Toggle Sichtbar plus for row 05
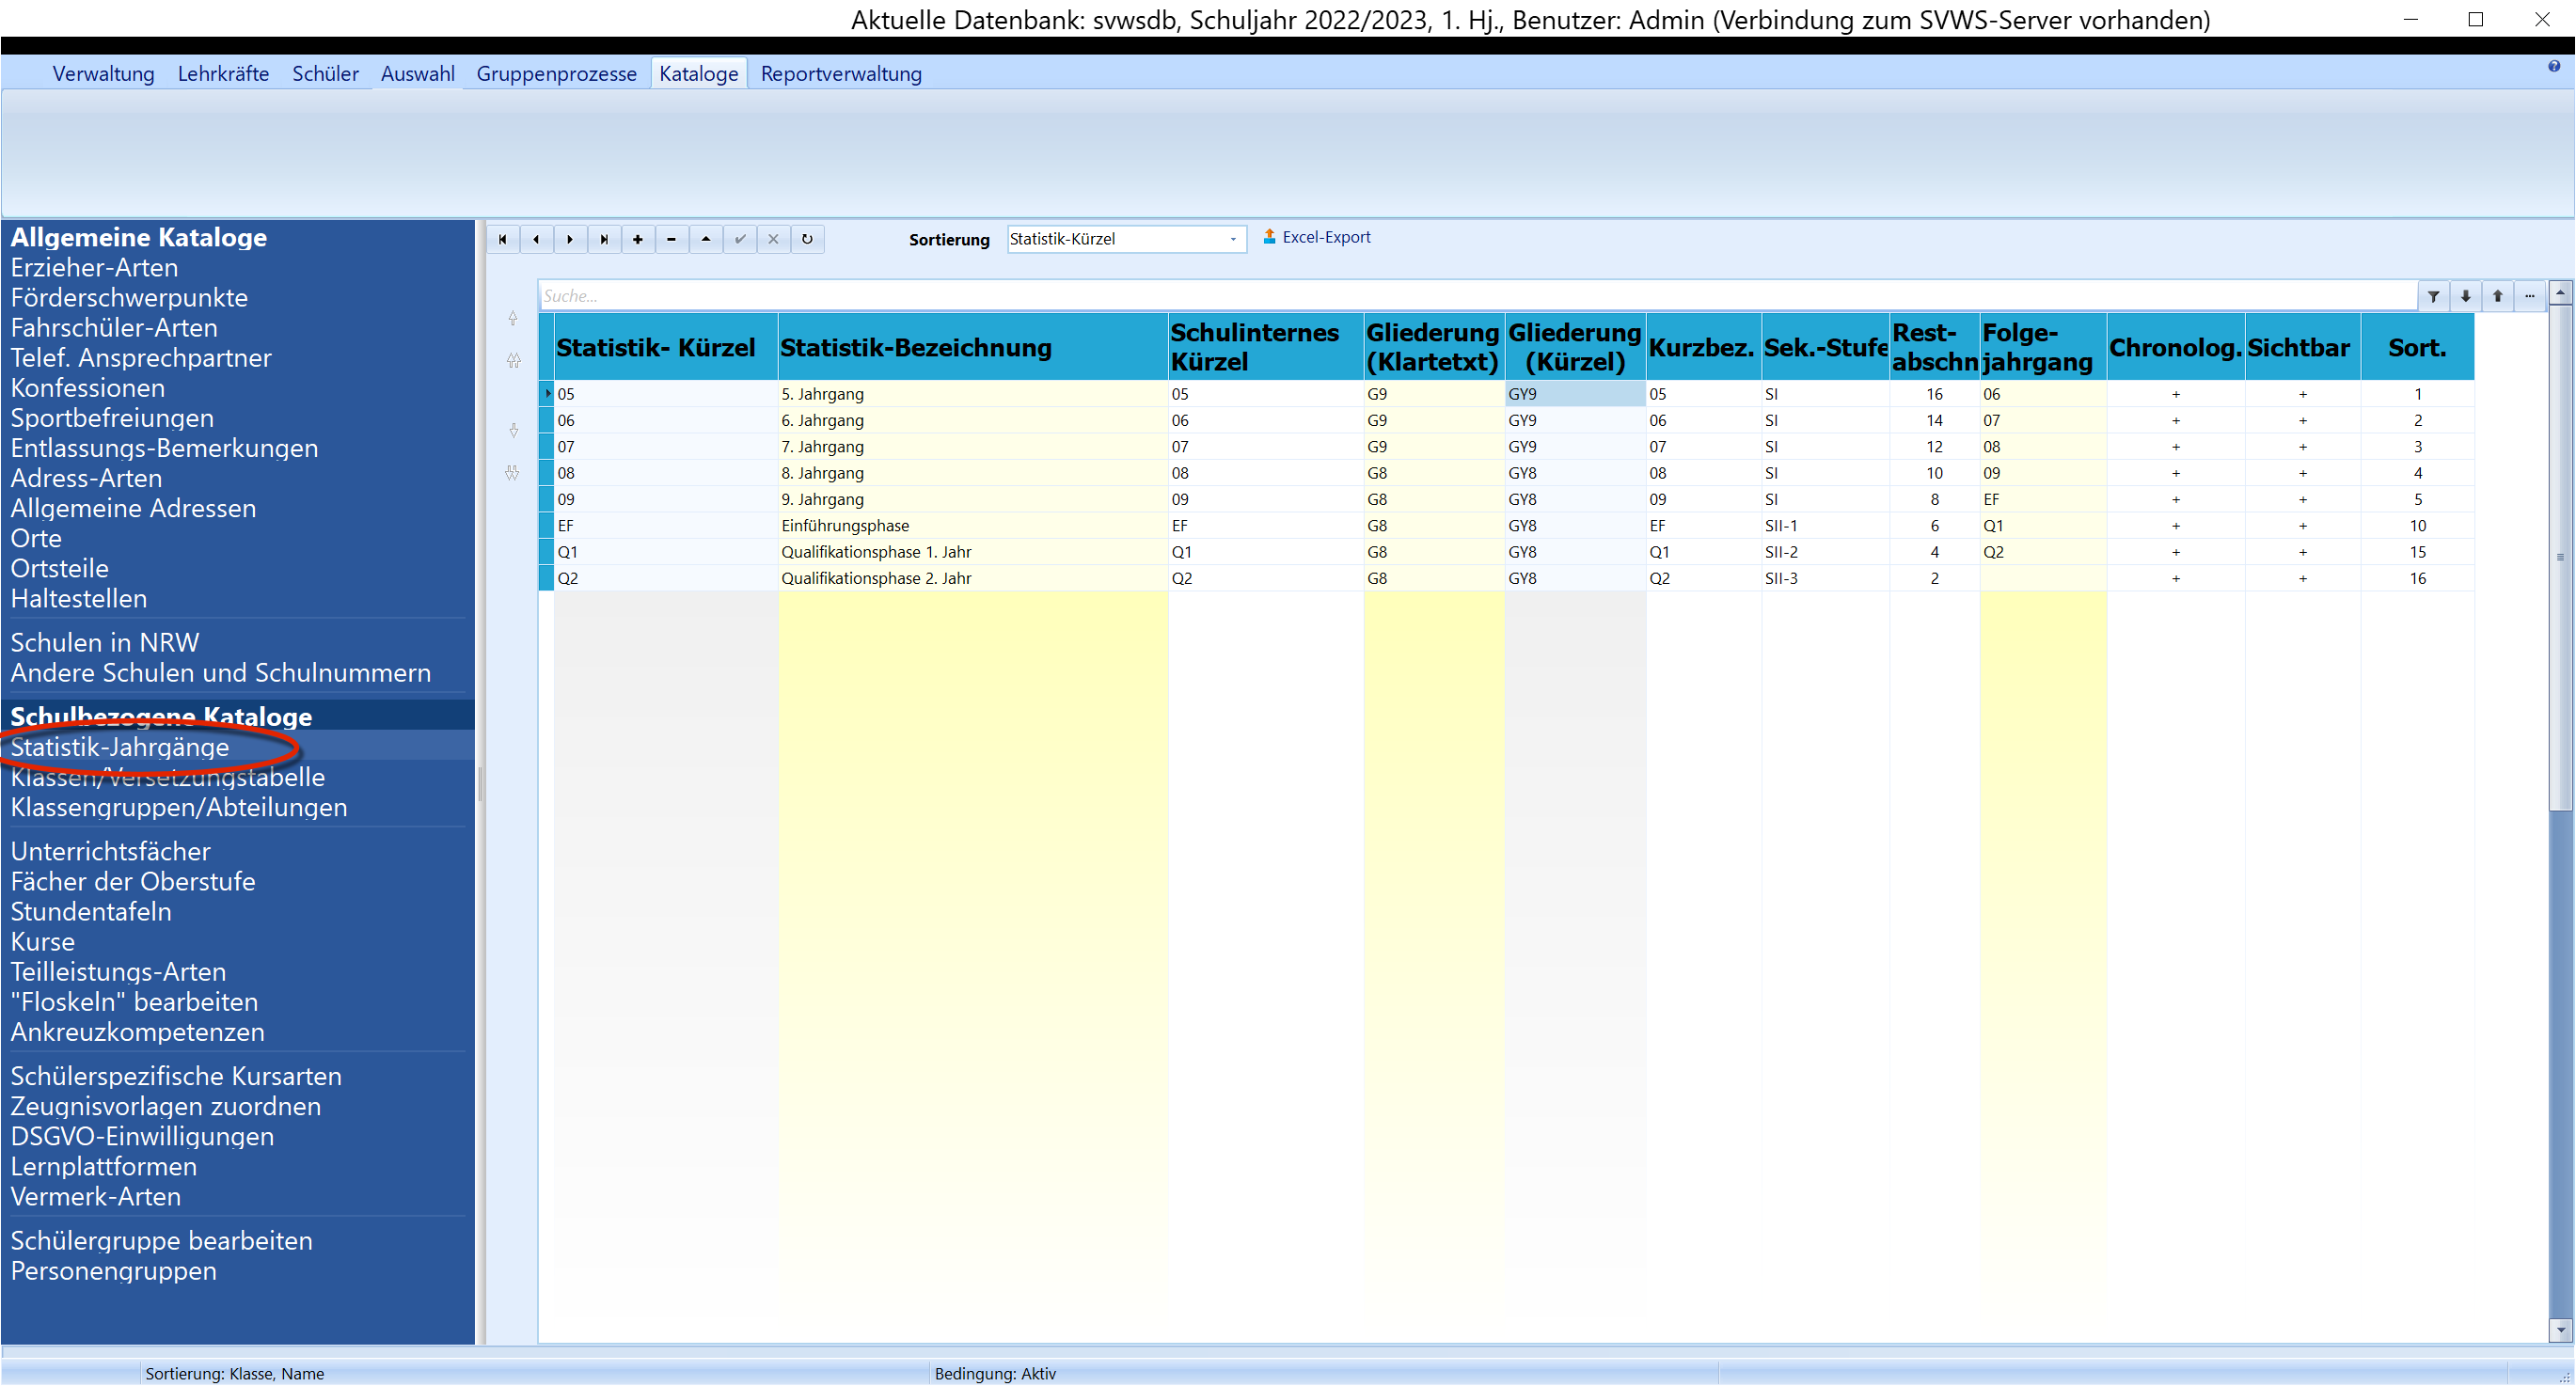The width and height of the screenshot is (2576, 1386). [x=2303, y=395]
